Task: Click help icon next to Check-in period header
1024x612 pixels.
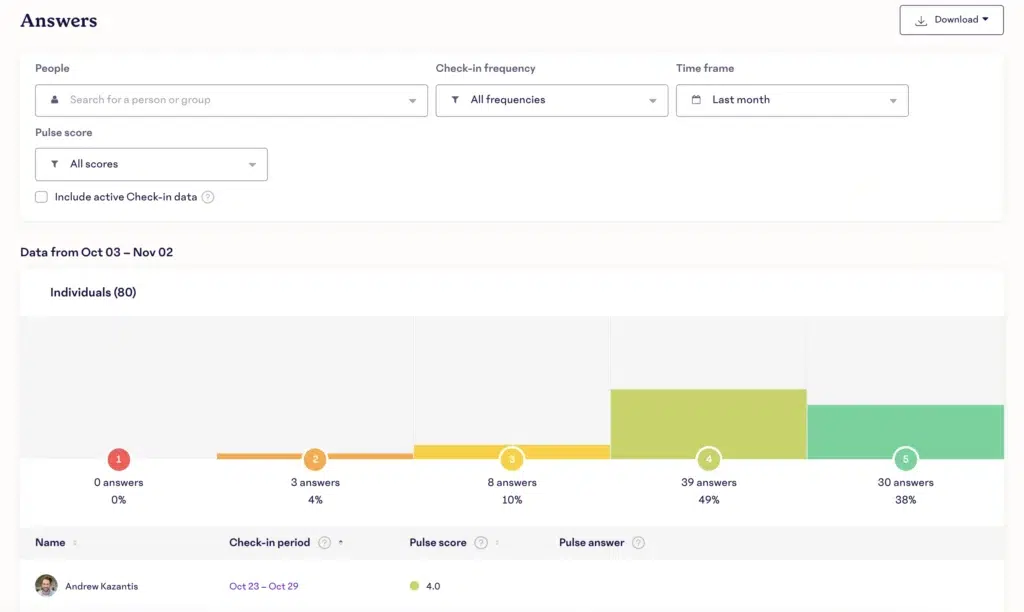Action: [x=324, y=543]
